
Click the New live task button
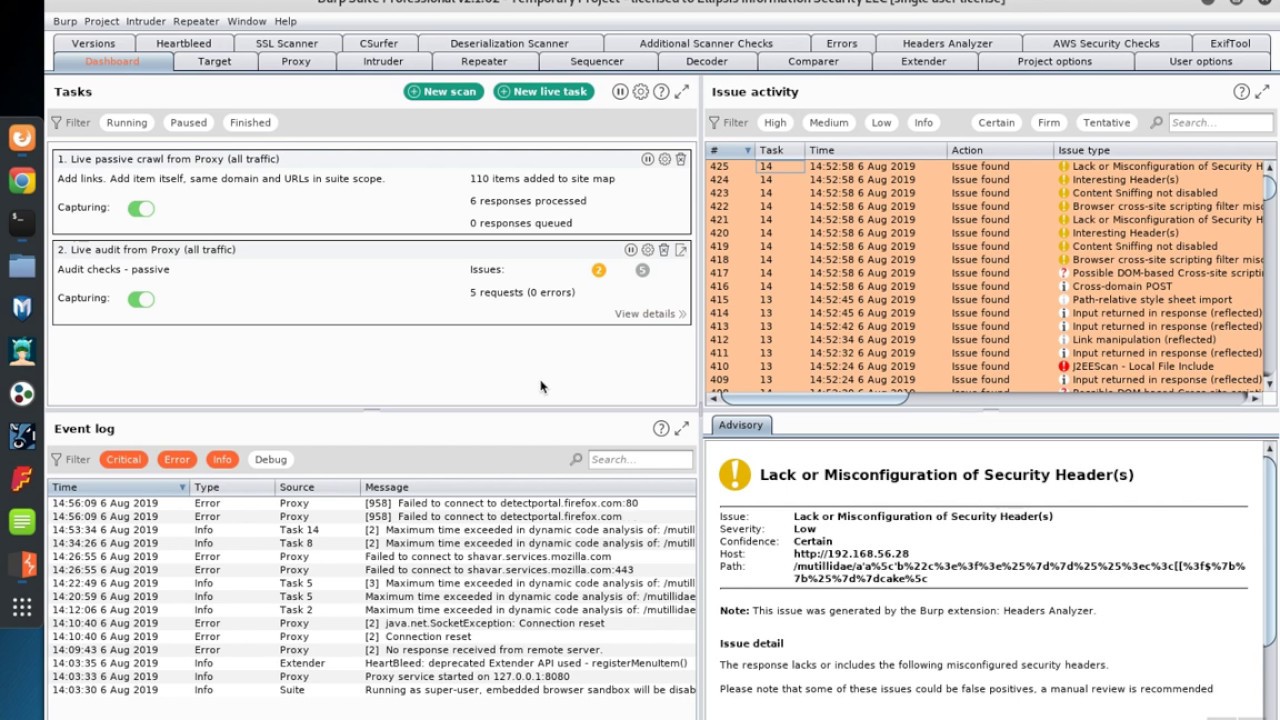[x=543, y=92]
